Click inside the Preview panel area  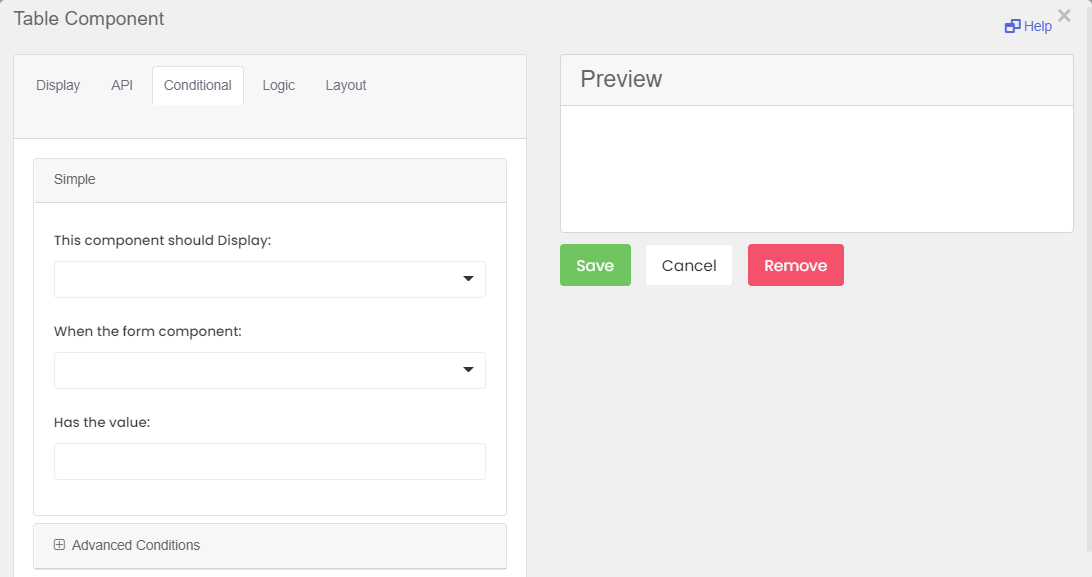pos(816,169)
